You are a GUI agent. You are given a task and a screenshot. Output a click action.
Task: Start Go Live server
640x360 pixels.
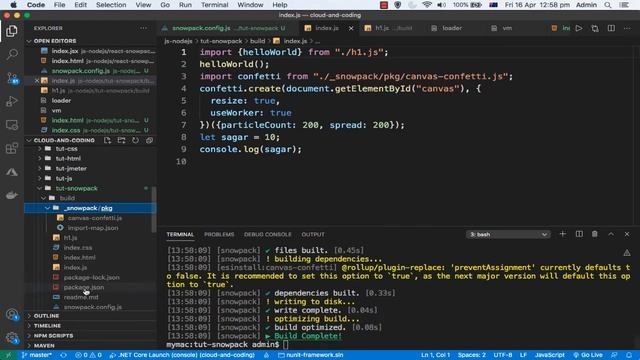[588, 355]
